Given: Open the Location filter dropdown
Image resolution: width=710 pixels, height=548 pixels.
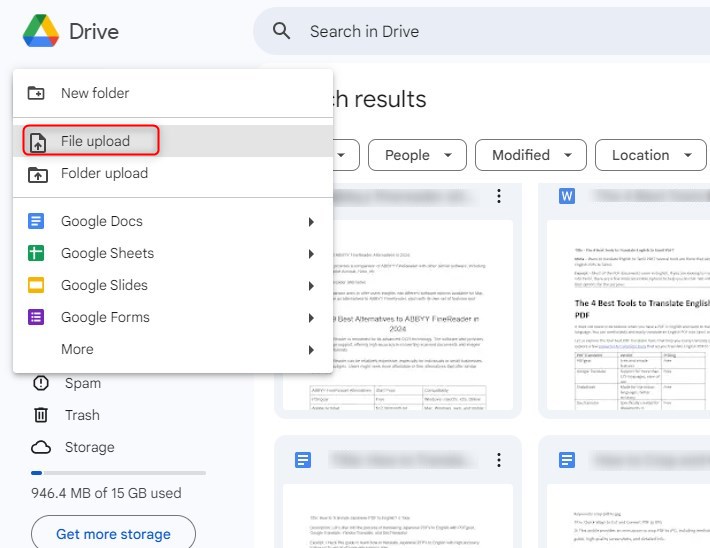Looking at the screenshot, I should 651,155.
